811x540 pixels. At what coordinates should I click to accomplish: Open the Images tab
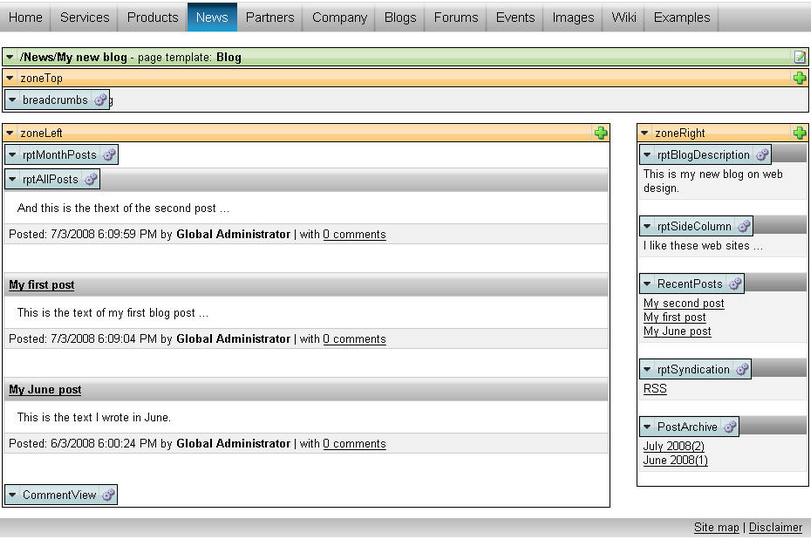coord(573,17)
